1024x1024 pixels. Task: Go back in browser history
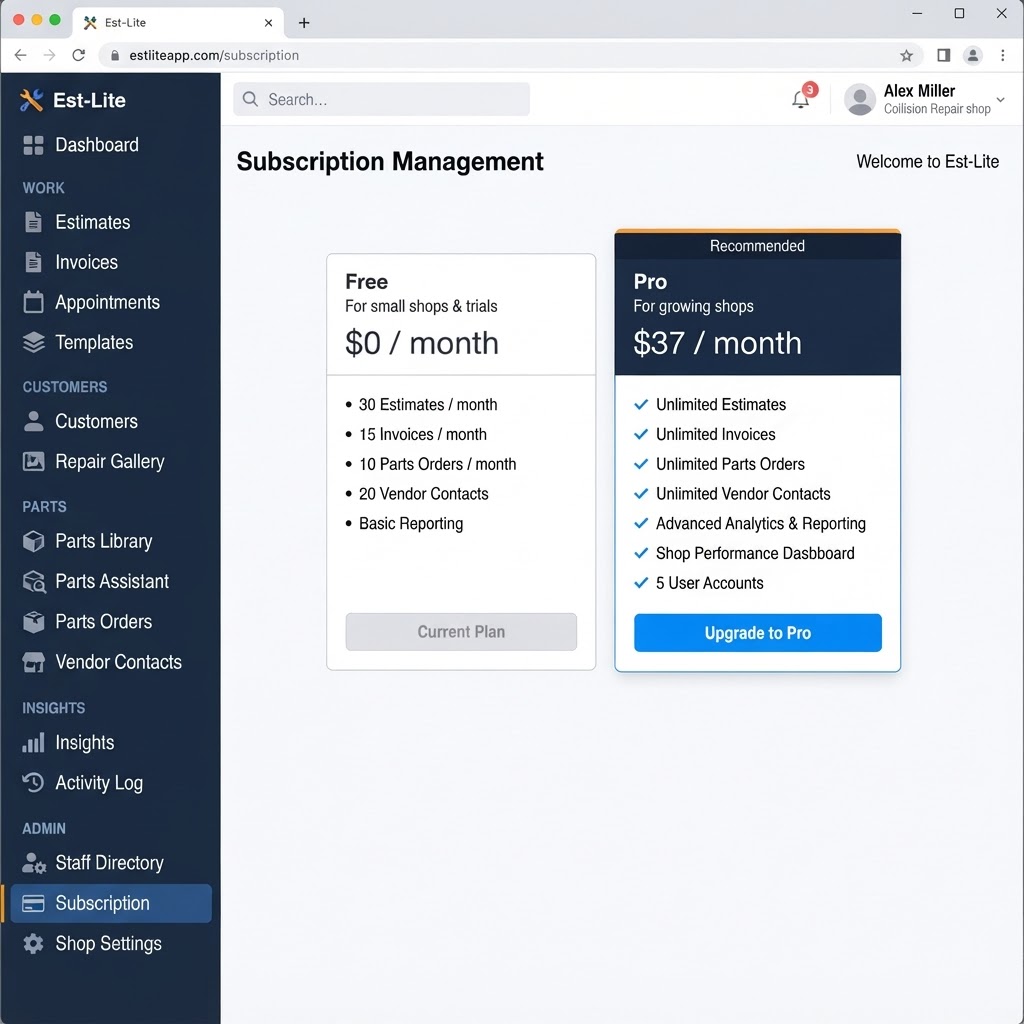point(21,56)
